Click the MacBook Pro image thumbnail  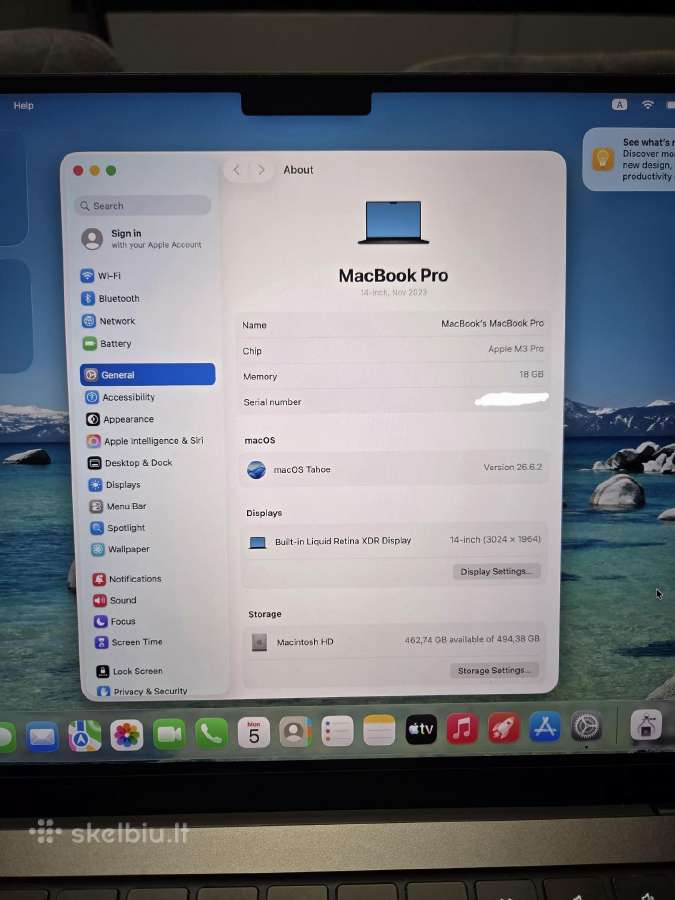(x=393, y=222)
